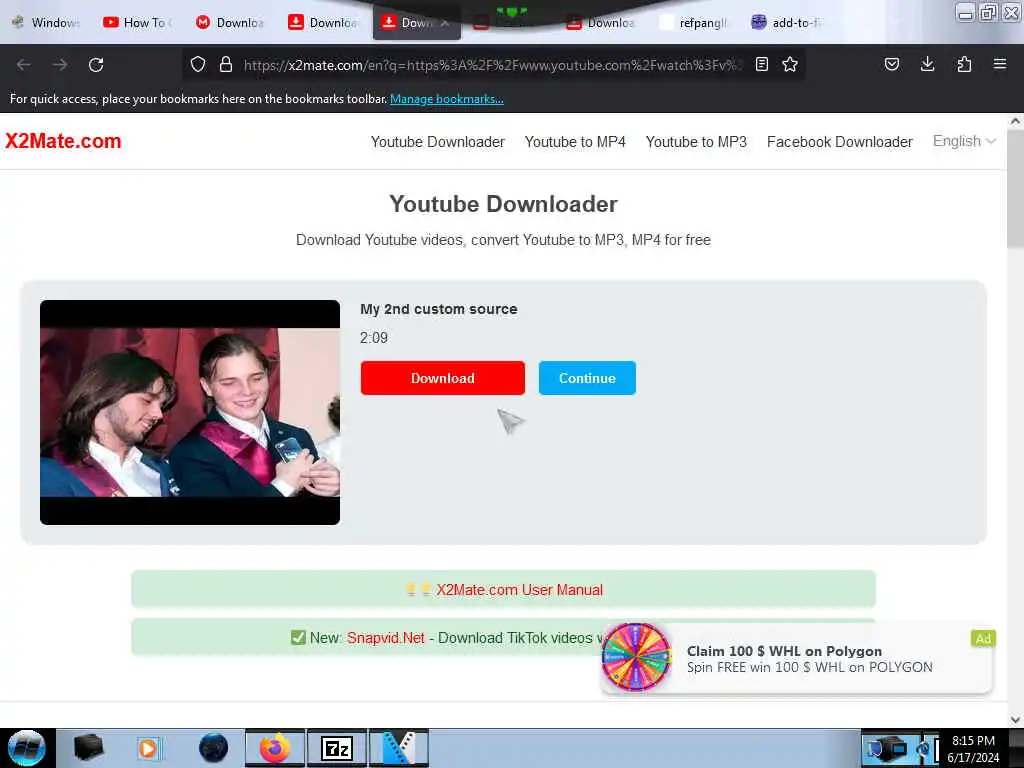The image size is (1024, 768).
Task: Switch to the refpangll tab
Action: (695, 23)
